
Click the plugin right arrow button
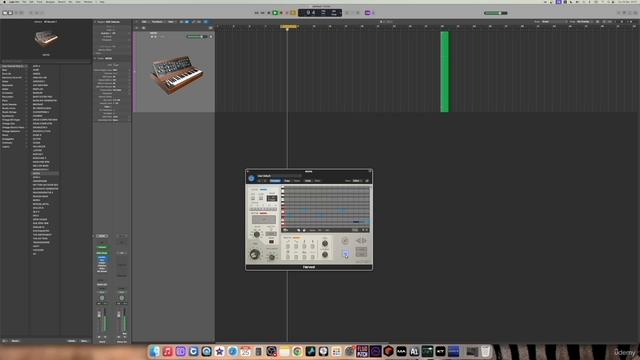click(x=364, y=241)
